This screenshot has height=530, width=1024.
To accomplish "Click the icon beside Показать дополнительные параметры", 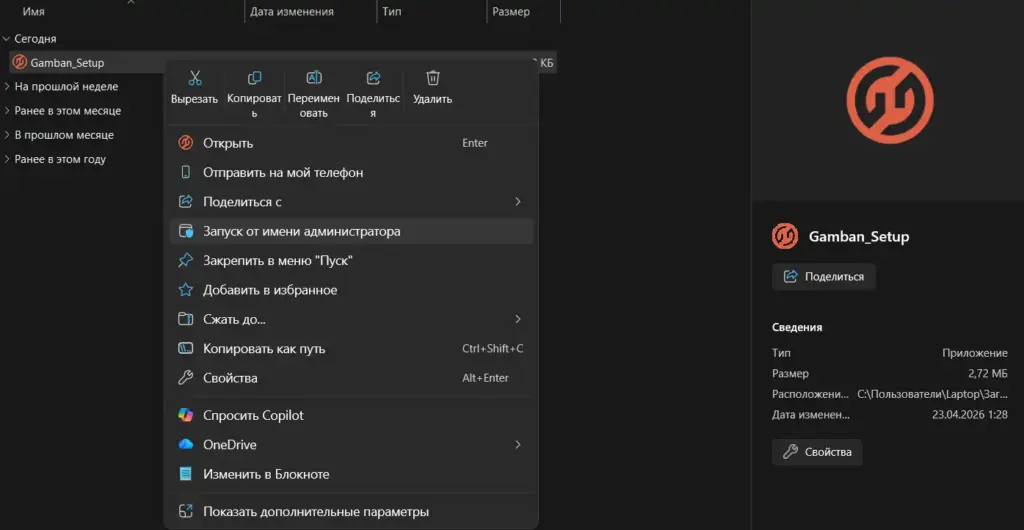I will [x=185, y=512].
